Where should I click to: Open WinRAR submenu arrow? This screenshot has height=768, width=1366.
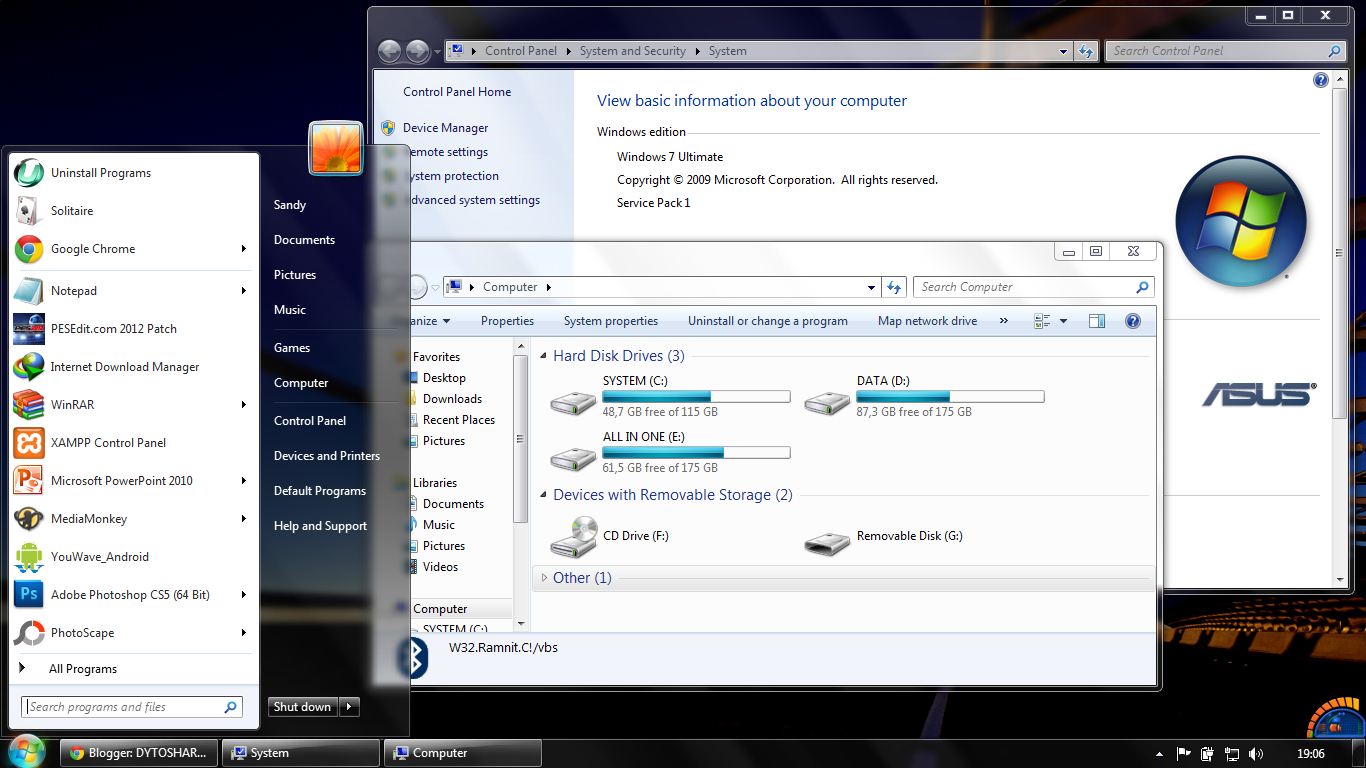243,405
